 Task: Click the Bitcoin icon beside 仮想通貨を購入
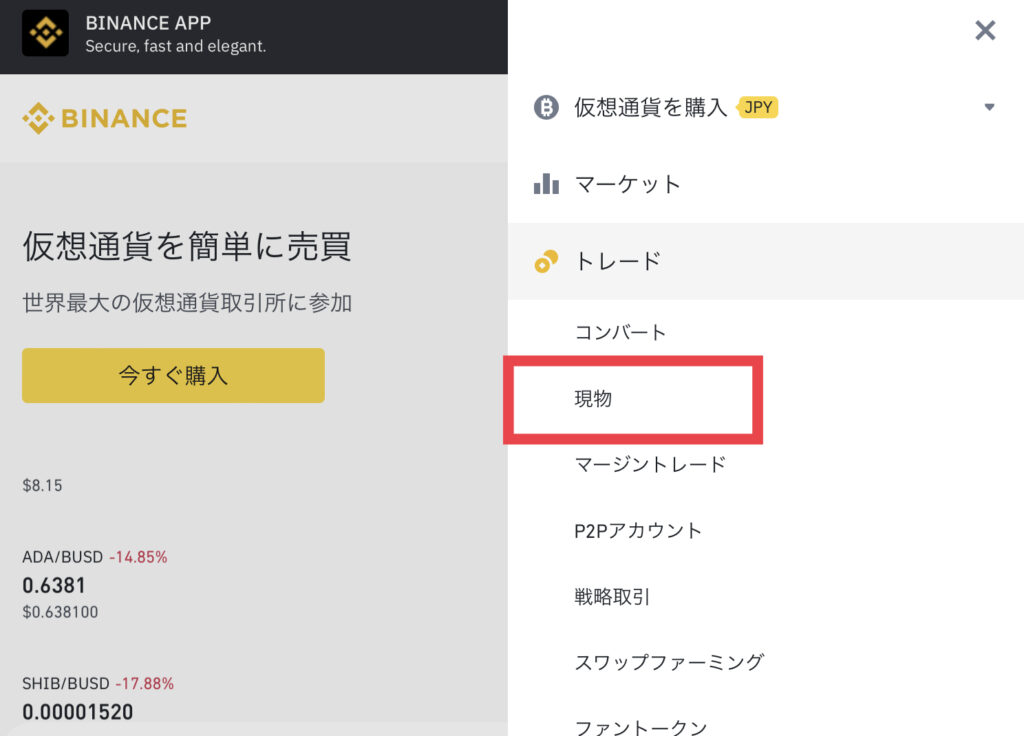[546, 107]
